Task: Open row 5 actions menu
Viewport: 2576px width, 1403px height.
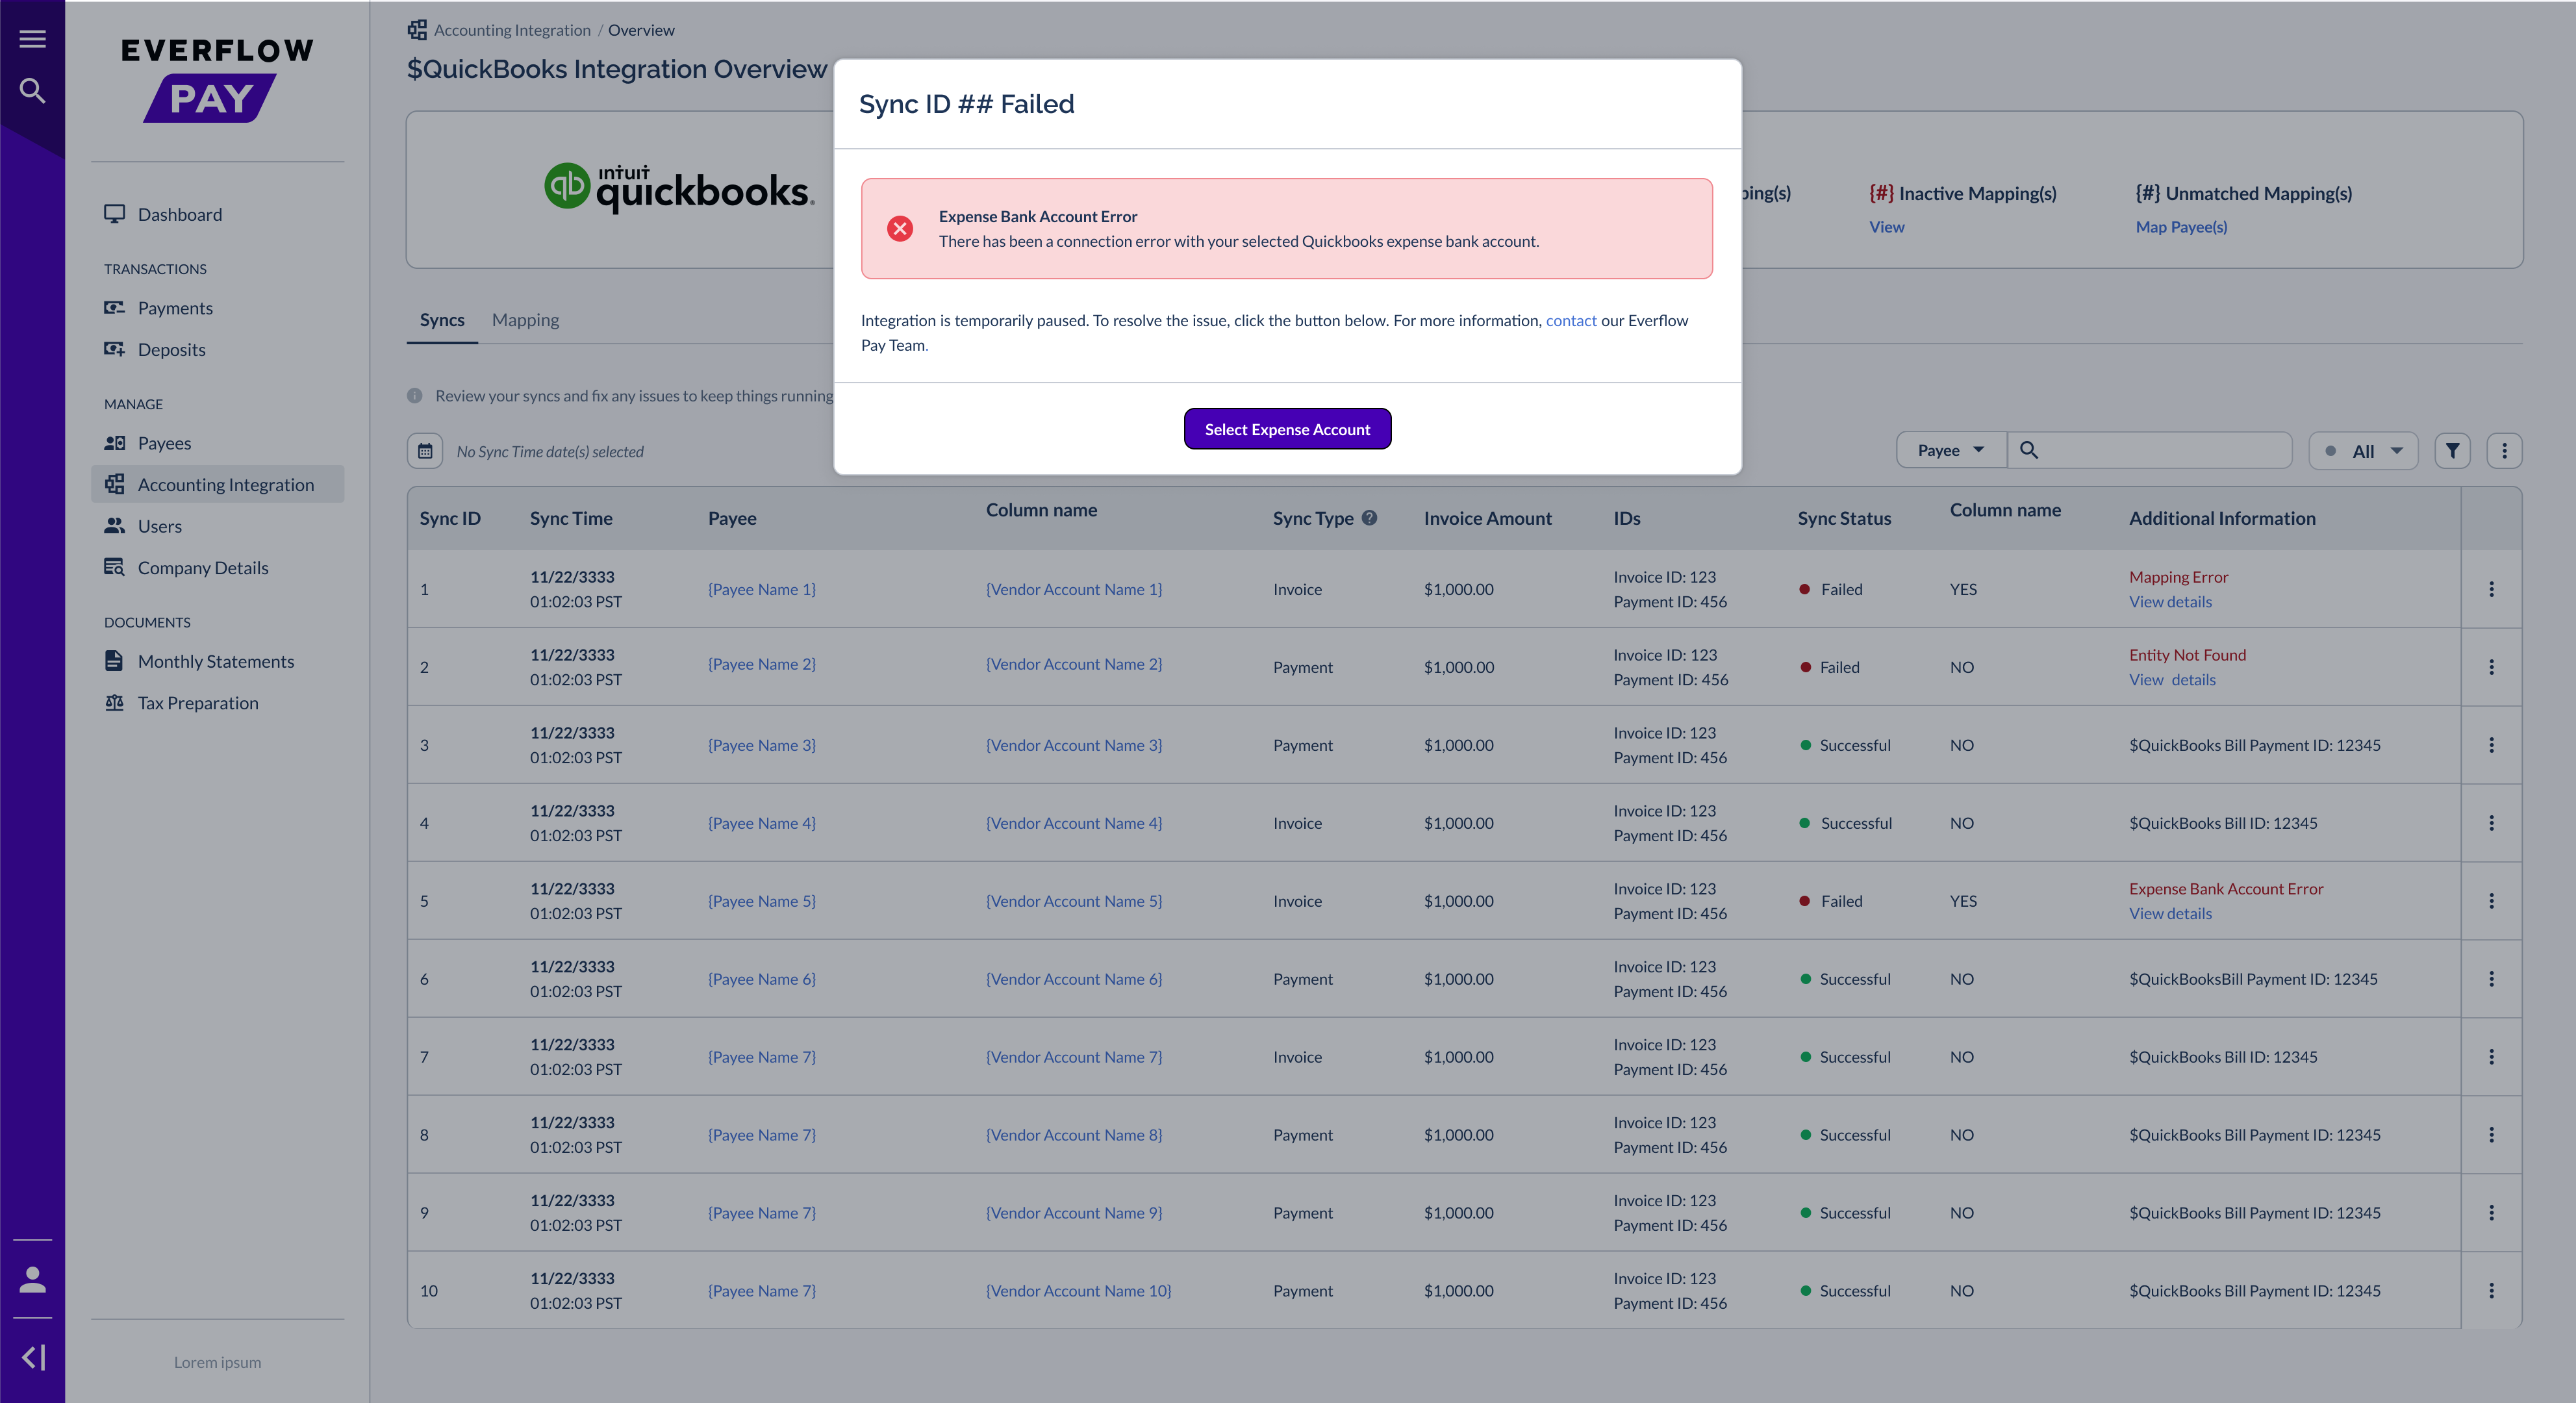Action: click(2491, 901)
